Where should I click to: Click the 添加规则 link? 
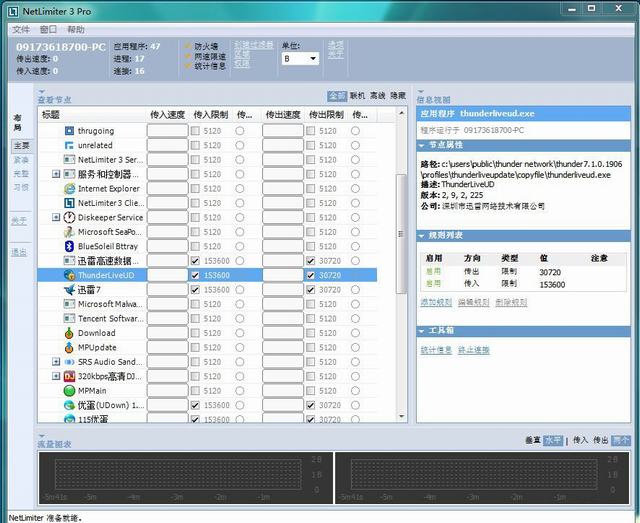tap(436, 303)
